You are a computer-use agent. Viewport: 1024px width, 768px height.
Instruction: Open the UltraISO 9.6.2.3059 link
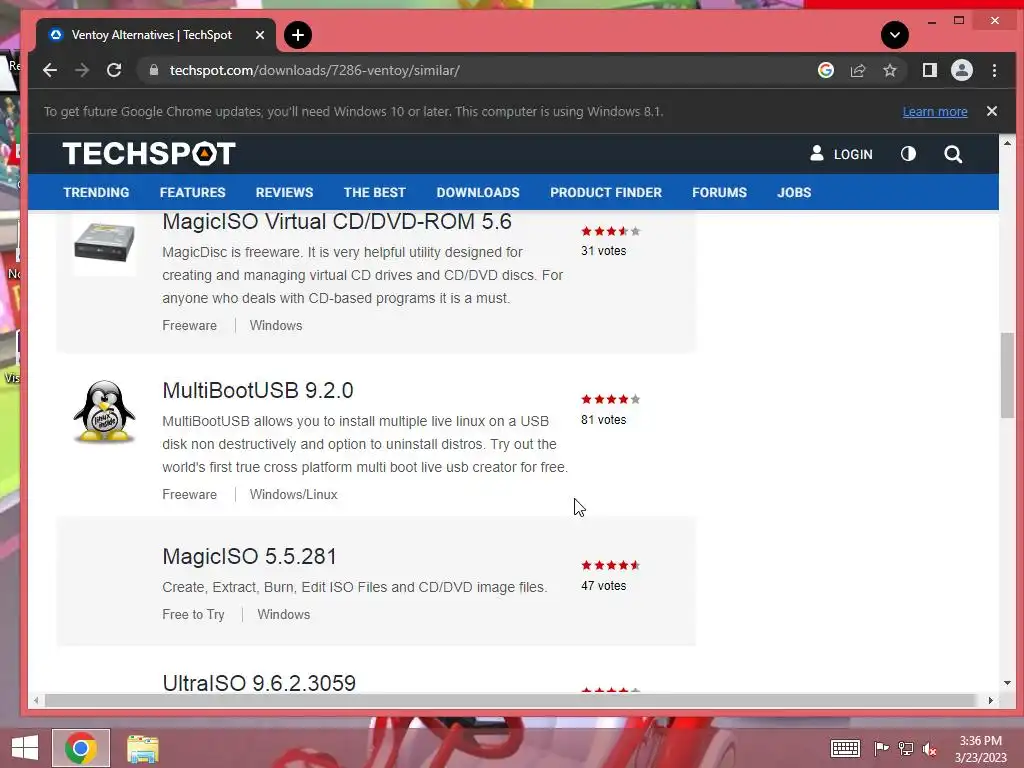click(x=259, y=683)
